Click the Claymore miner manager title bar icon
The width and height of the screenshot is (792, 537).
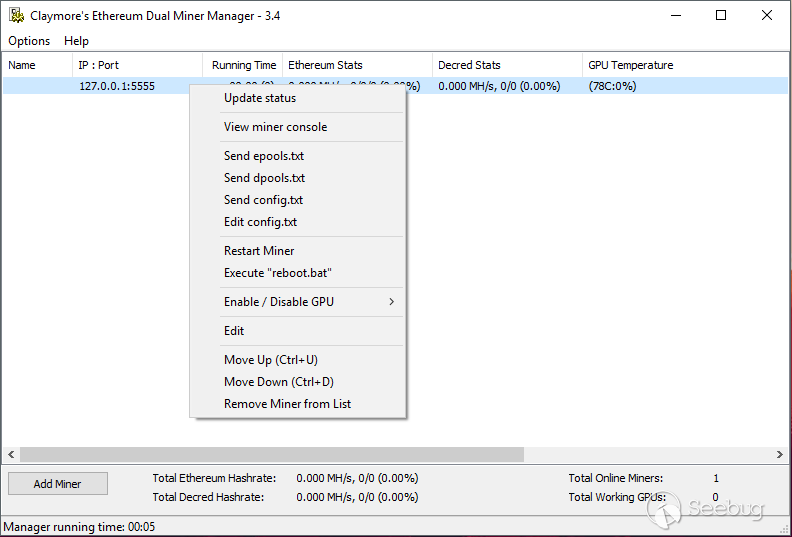click(x=16, y=16)
